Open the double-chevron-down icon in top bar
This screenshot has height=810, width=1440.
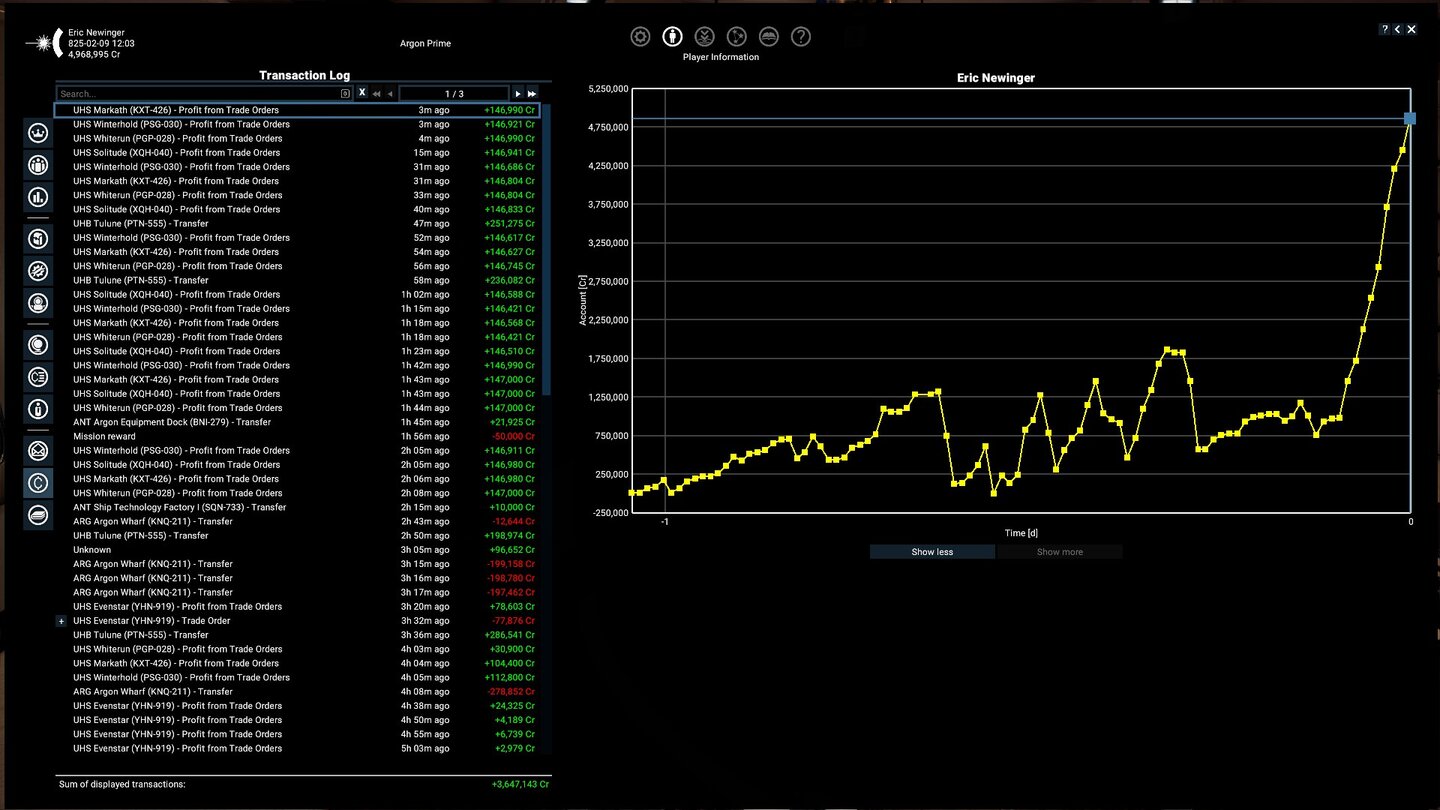(x=704, y=37)
